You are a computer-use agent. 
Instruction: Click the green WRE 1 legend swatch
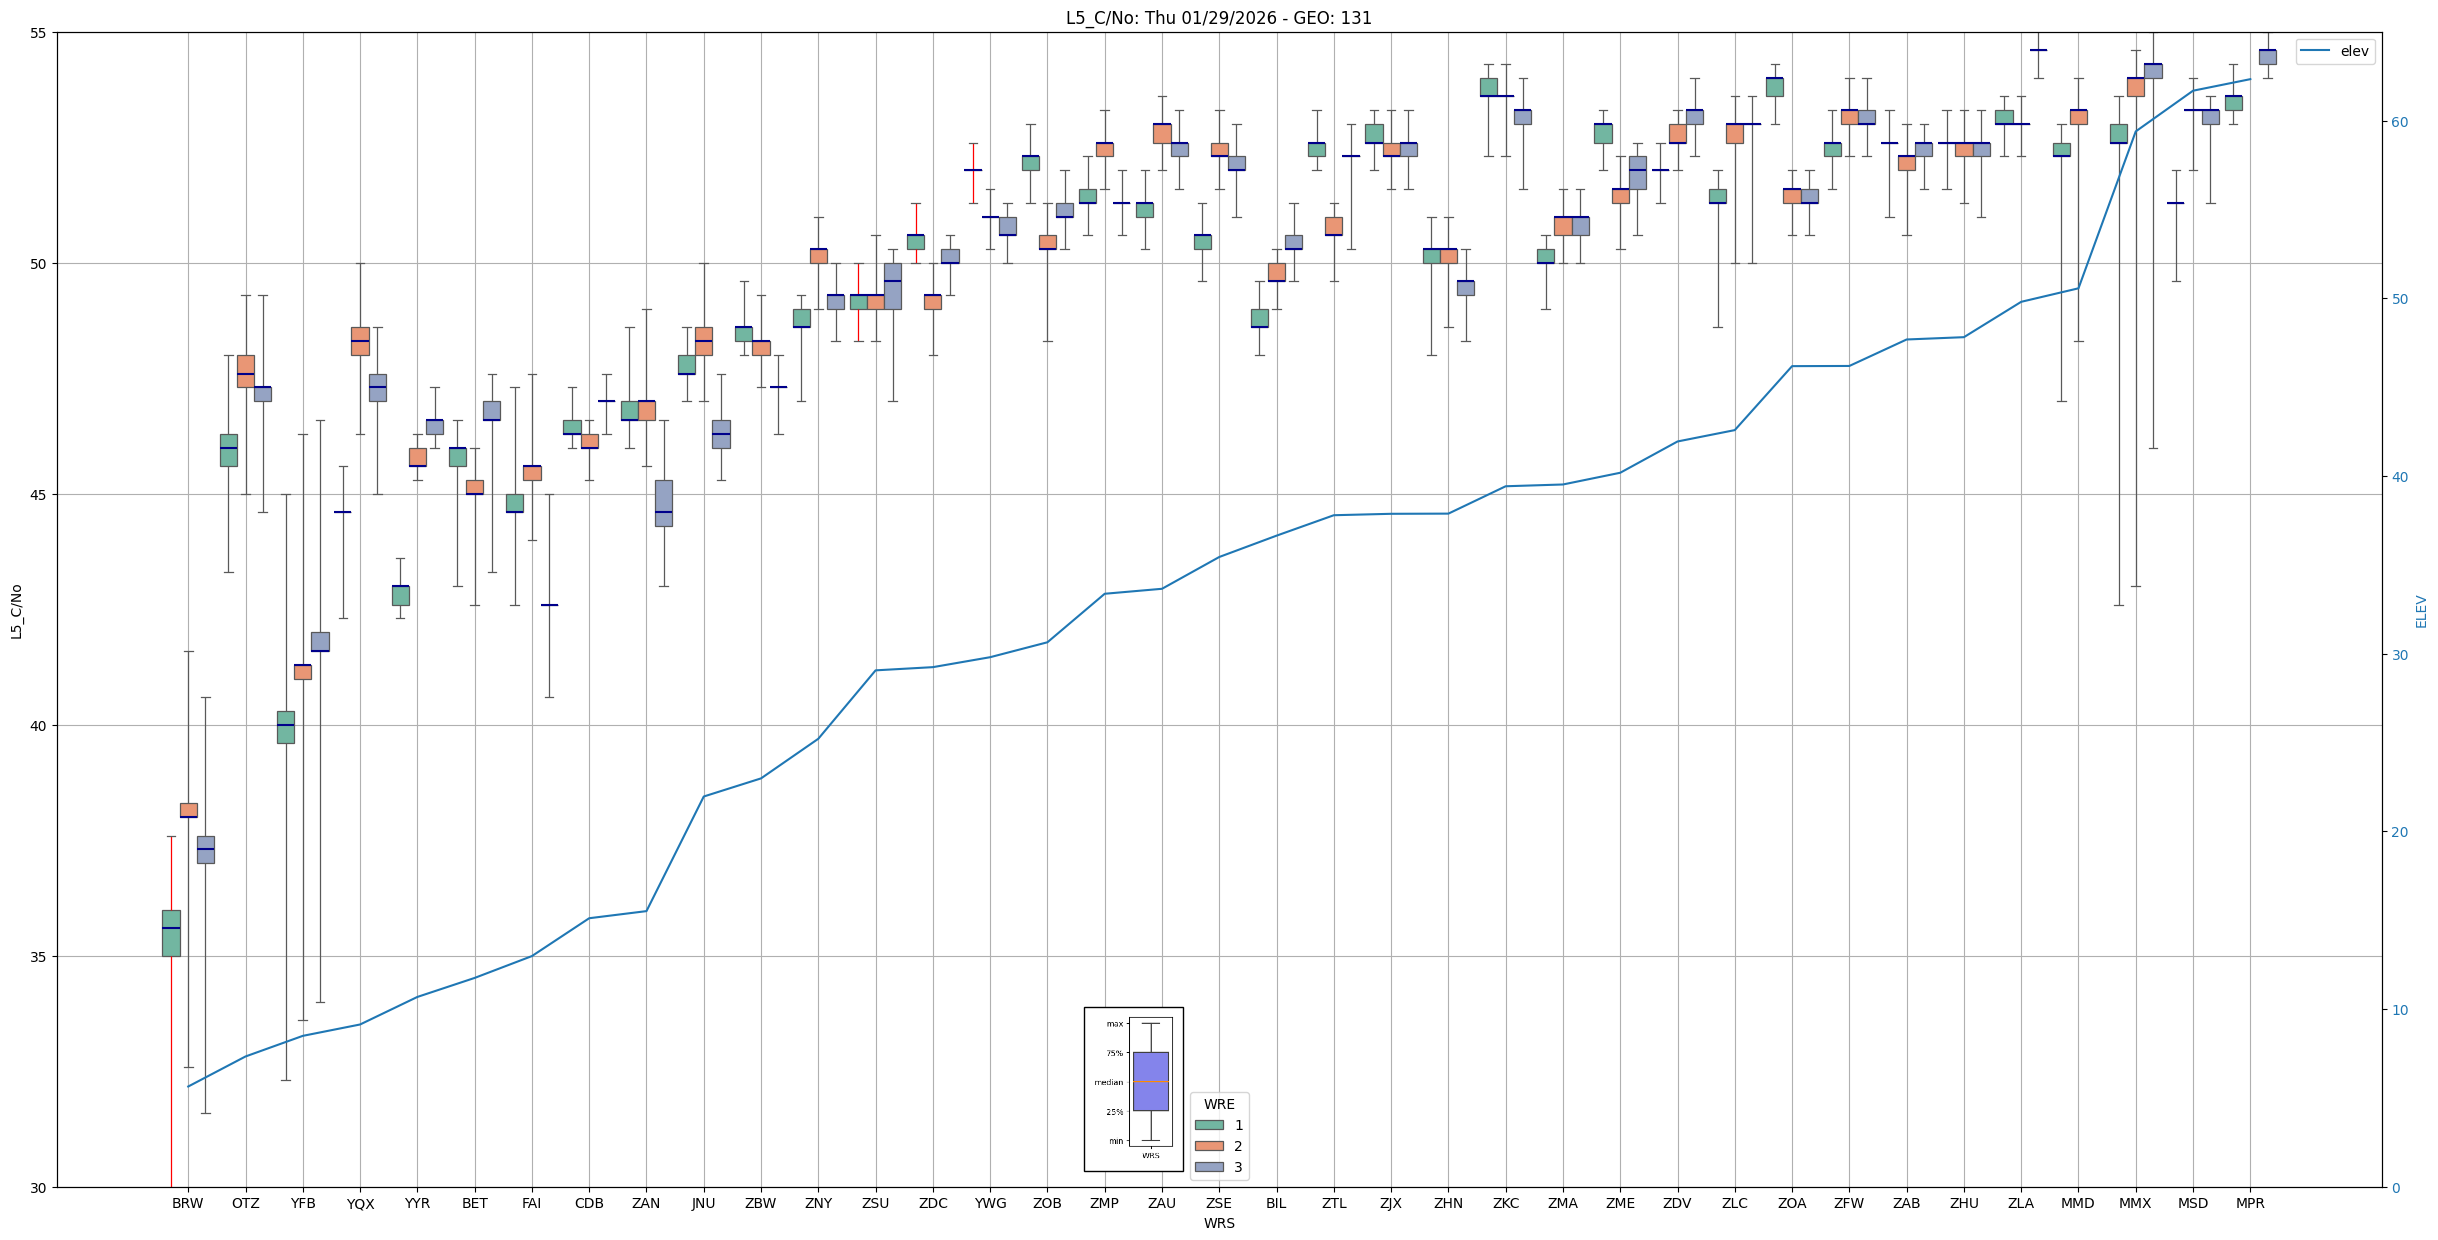(x=1209, y=1125)
